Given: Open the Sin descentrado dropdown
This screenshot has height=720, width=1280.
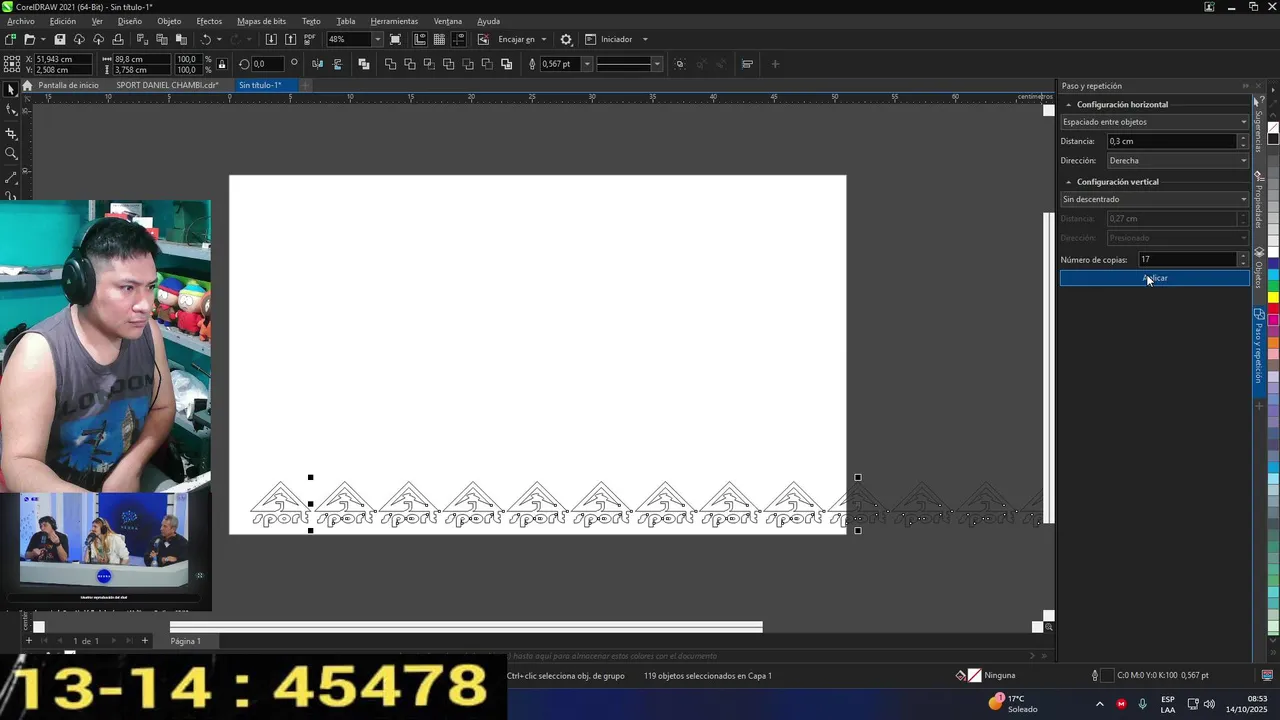Looking at the screenshot, I should tap(1155, 199).
